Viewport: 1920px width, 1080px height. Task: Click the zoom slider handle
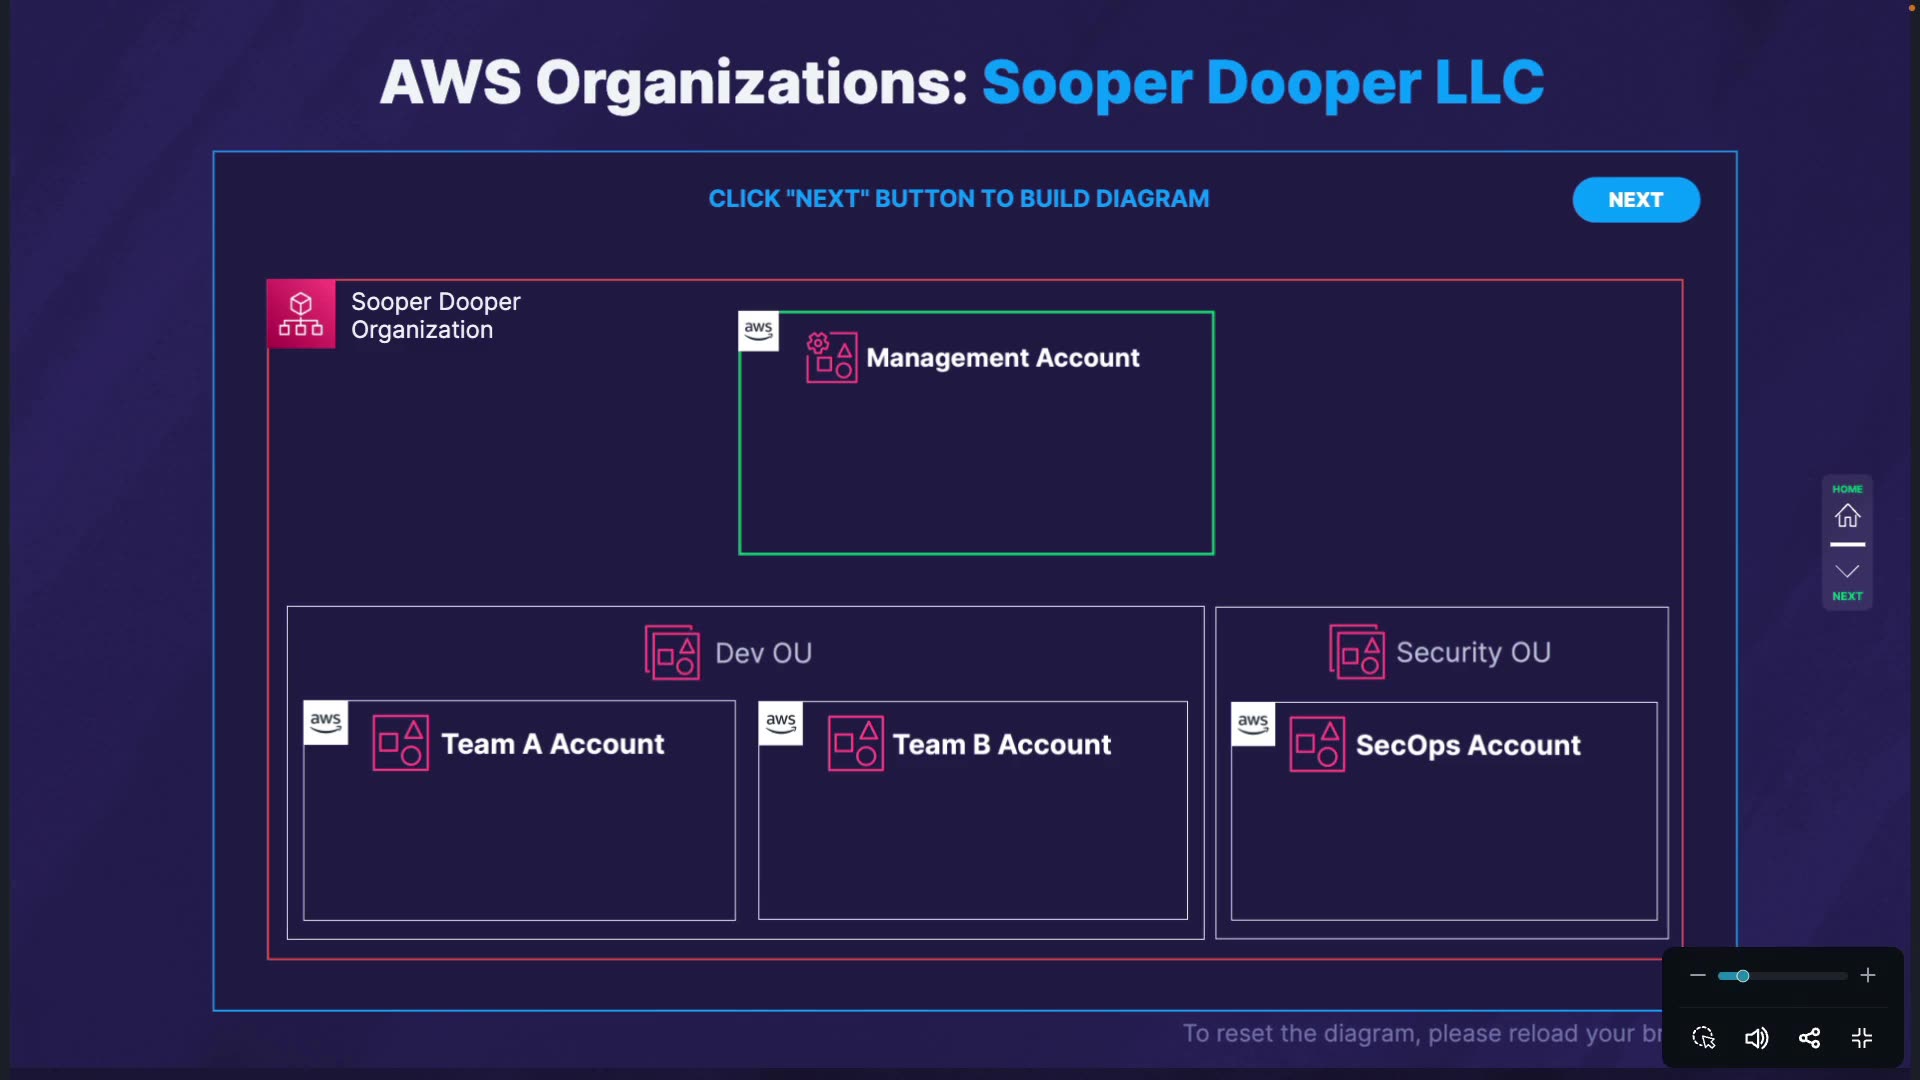pos(1742,976)
